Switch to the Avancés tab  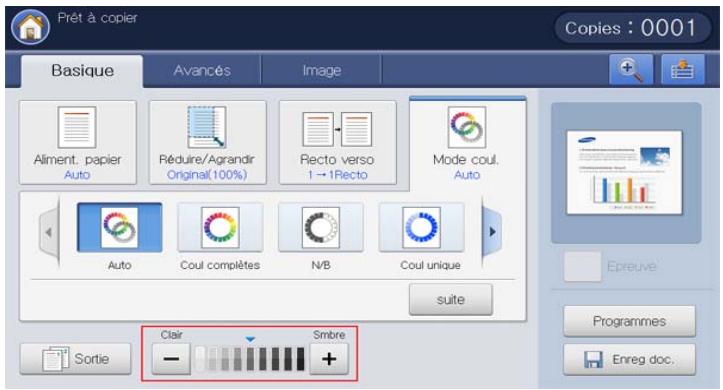click(202, 71)
